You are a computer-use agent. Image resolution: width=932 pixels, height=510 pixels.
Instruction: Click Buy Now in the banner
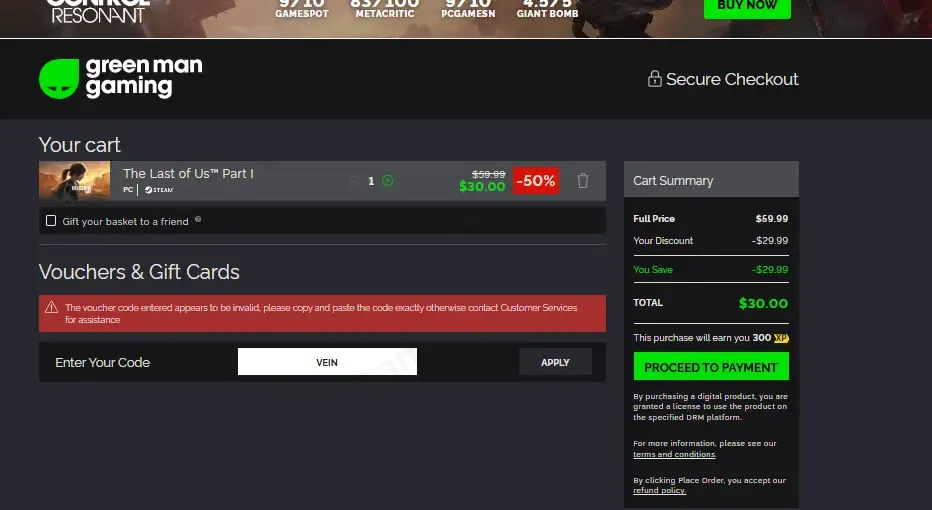point(747,7)
